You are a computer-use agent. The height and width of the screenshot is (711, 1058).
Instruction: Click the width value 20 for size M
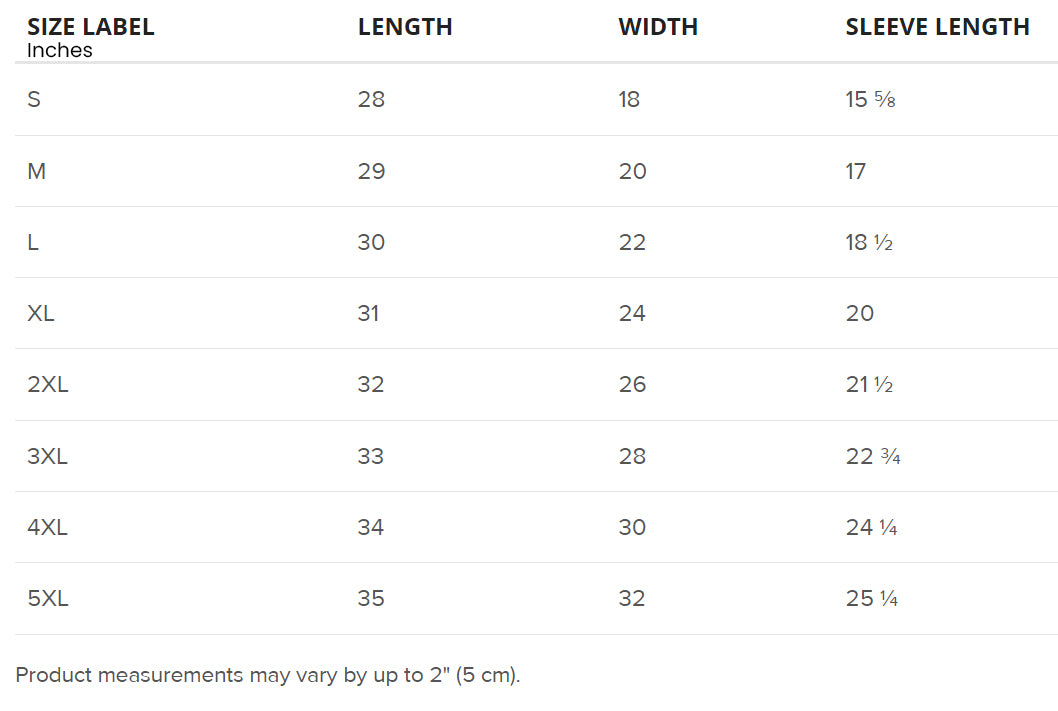coord(632,171)
